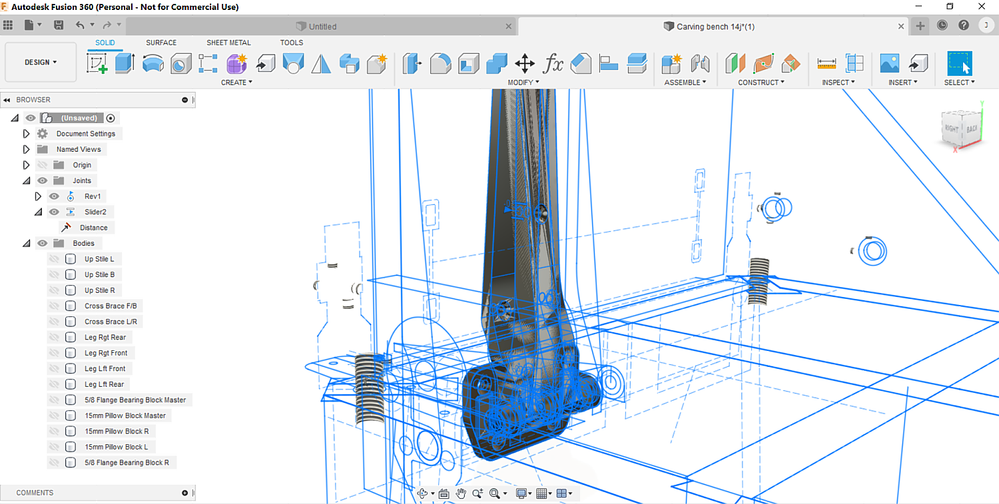Show the Leg Rgt Rear body
This screenshot has height=504, width=999.
54,337
